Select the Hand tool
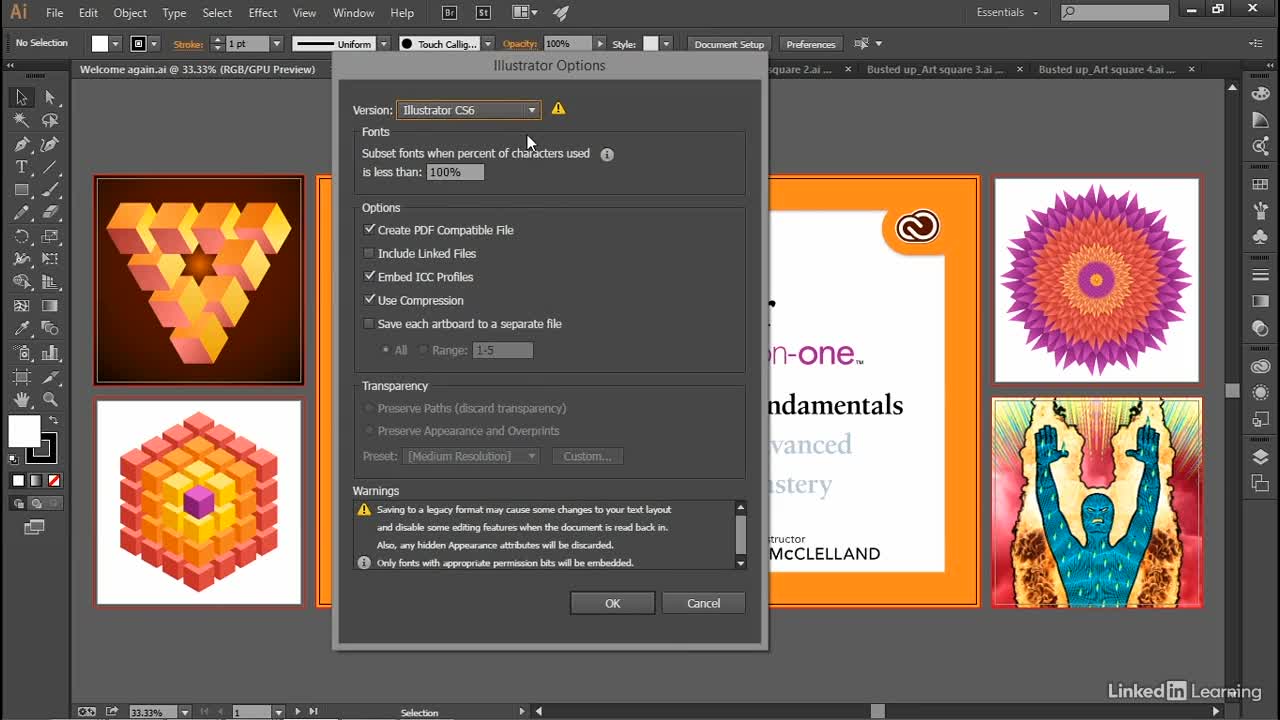Screen dimensions: 1280x720 click(x=21, y=399)
